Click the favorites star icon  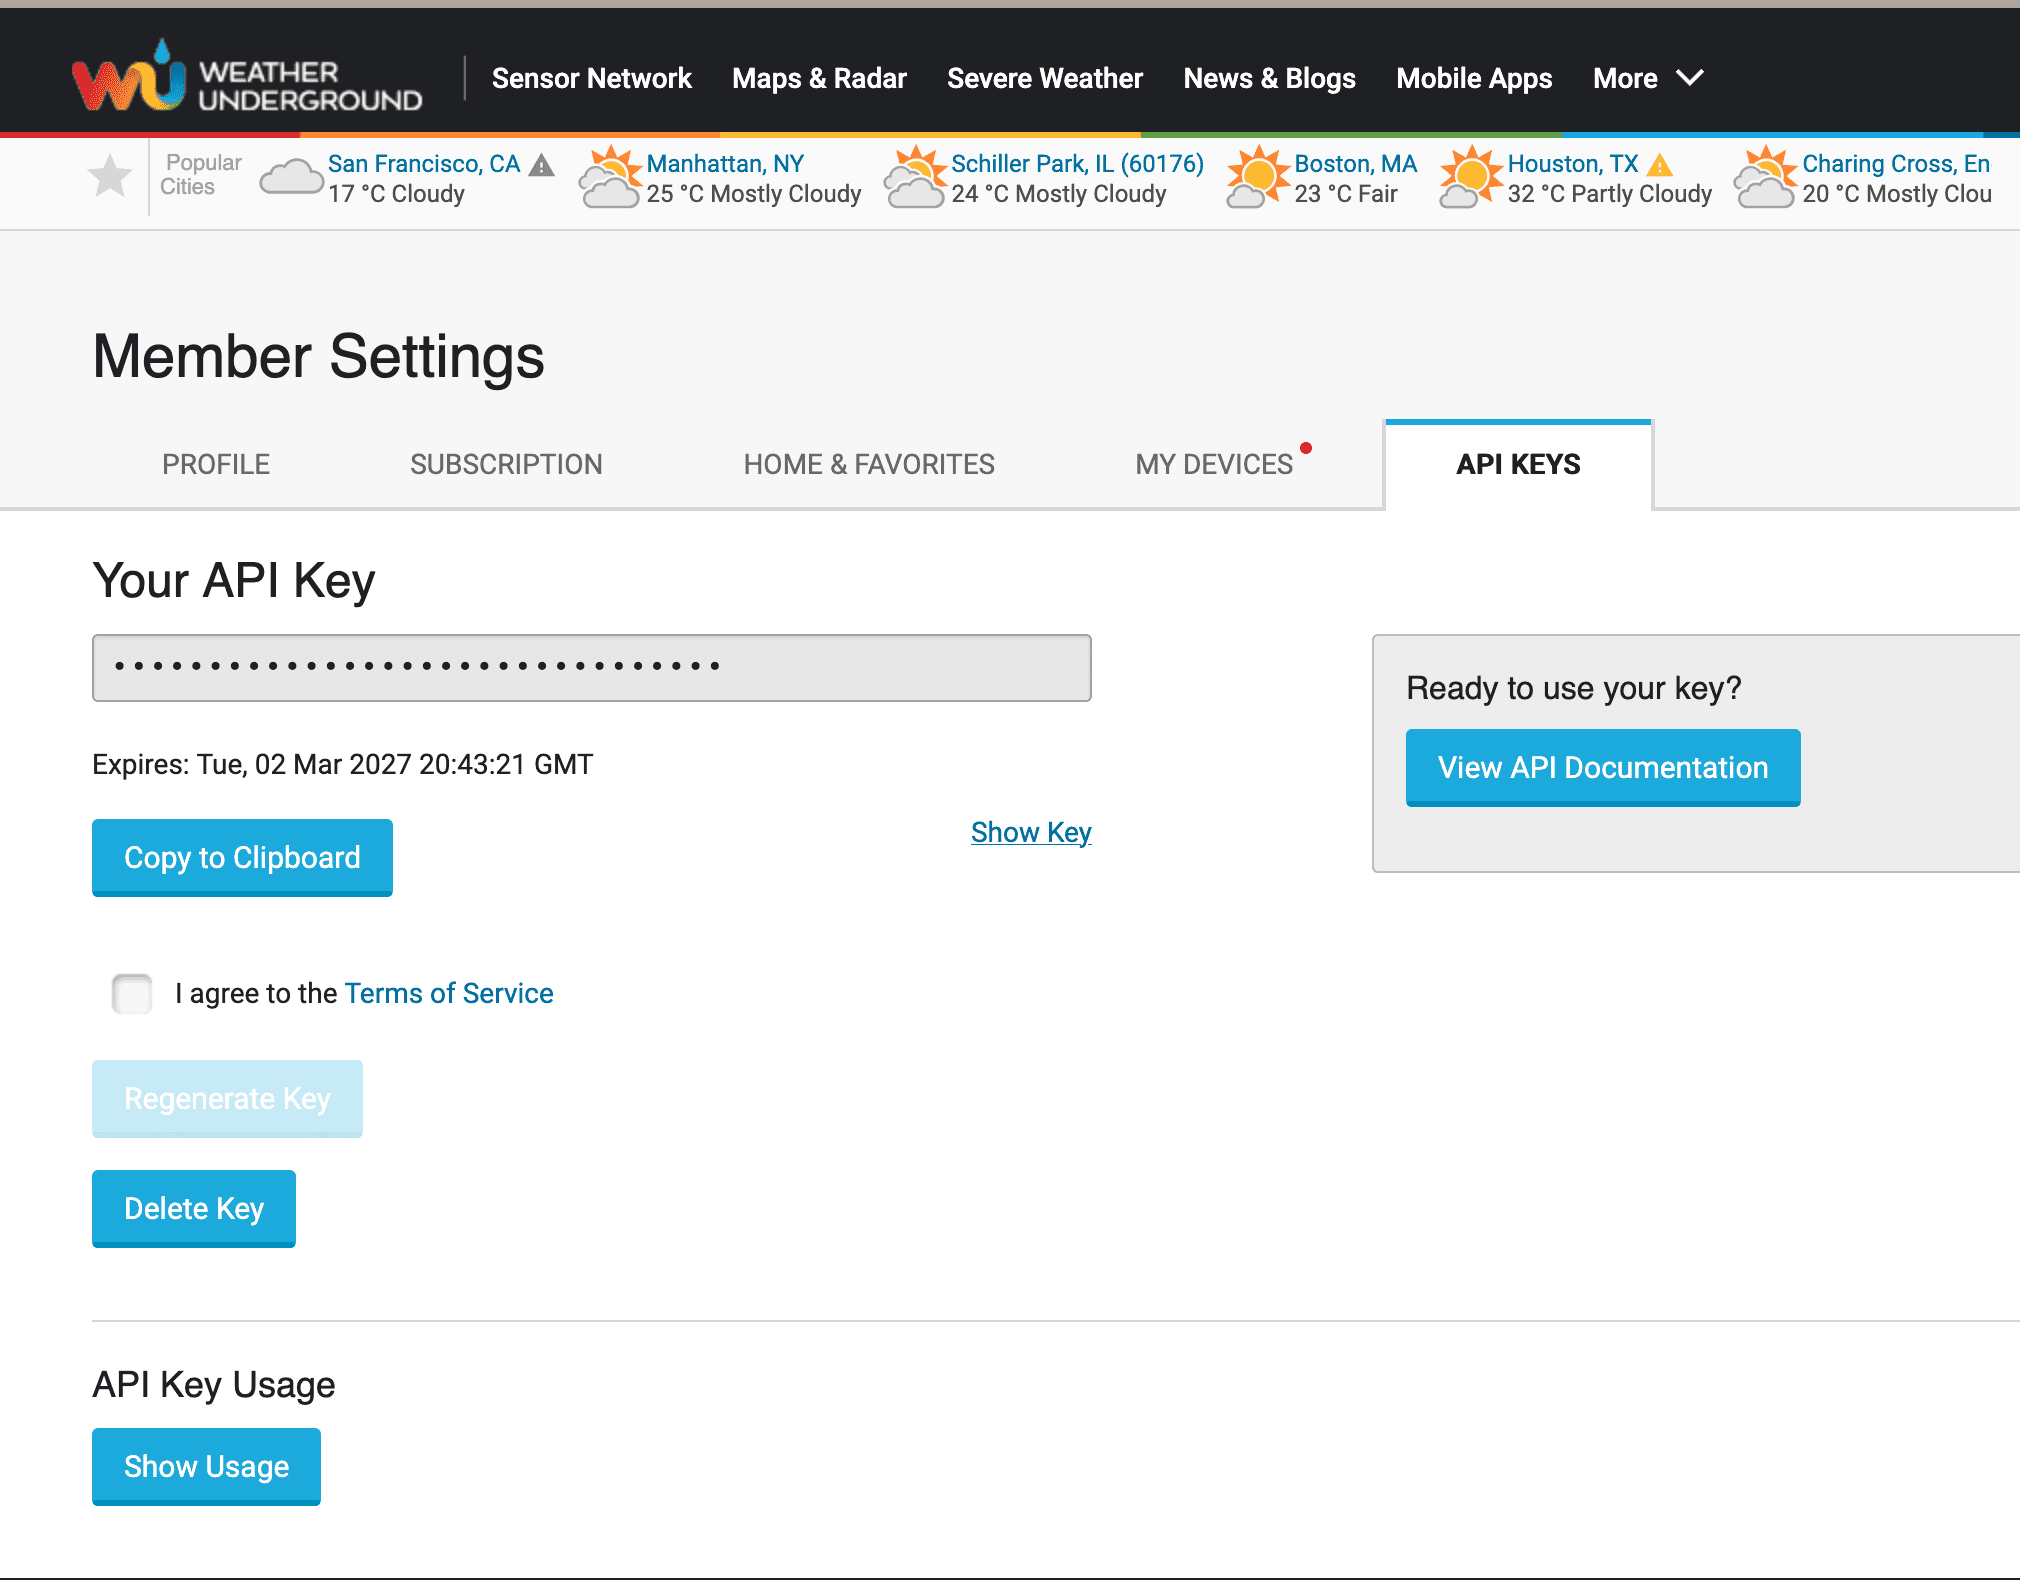coord(110,177)
